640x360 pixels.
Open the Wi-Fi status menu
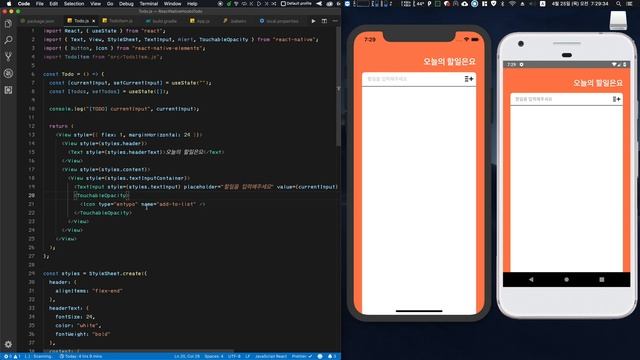point(512,4)
